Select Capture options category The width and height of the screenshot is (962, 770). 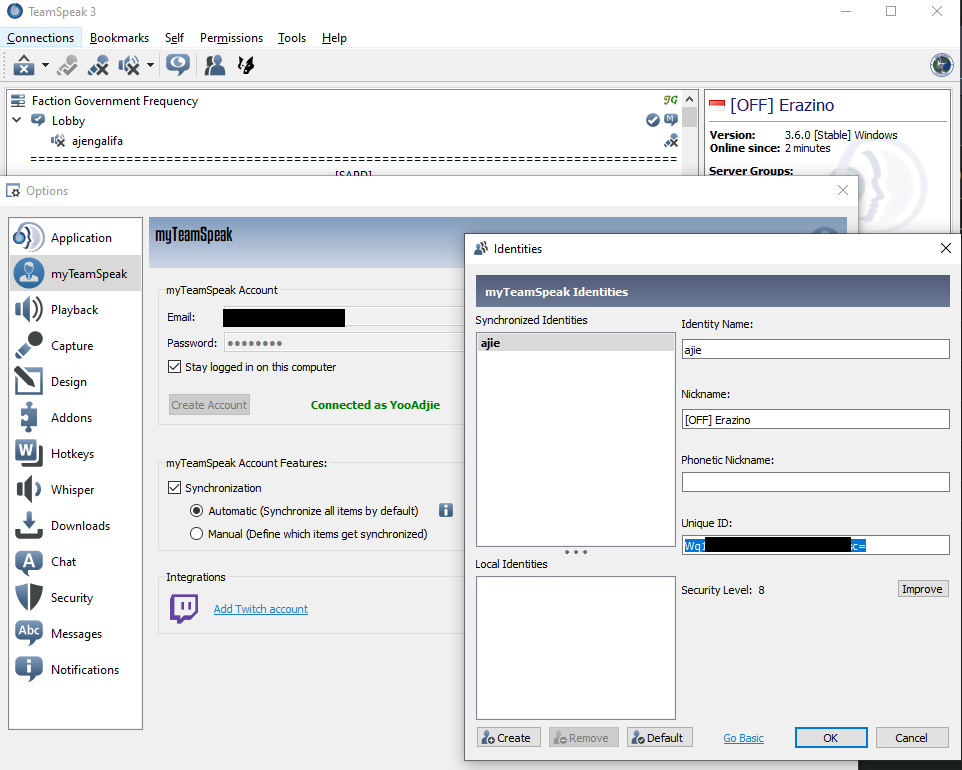[x=75, y=345]
